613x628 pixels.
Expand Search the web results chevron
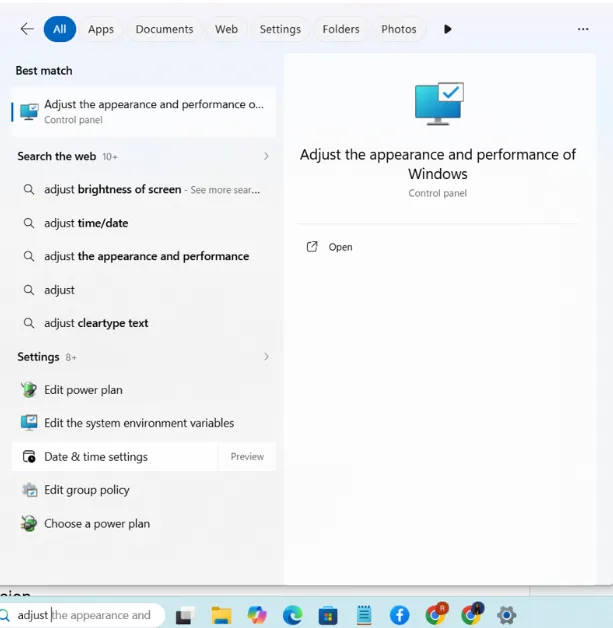click(x=266, y=156)
